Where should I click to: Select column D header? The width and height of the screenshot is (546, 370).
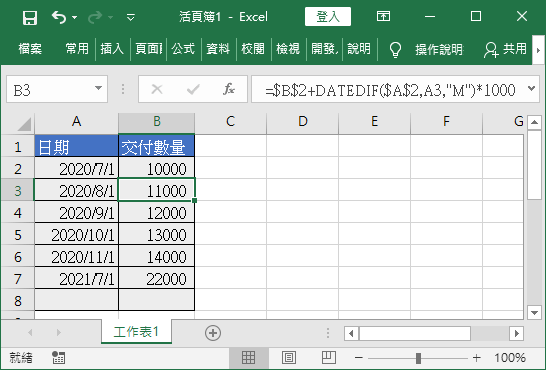(x=303, y=121)
